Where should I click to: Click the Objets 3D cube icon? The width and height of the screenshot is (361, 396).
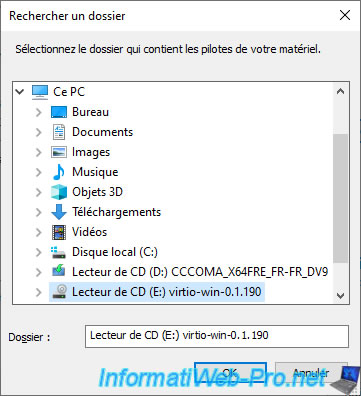pyautogui.click(x=59, y=192)
